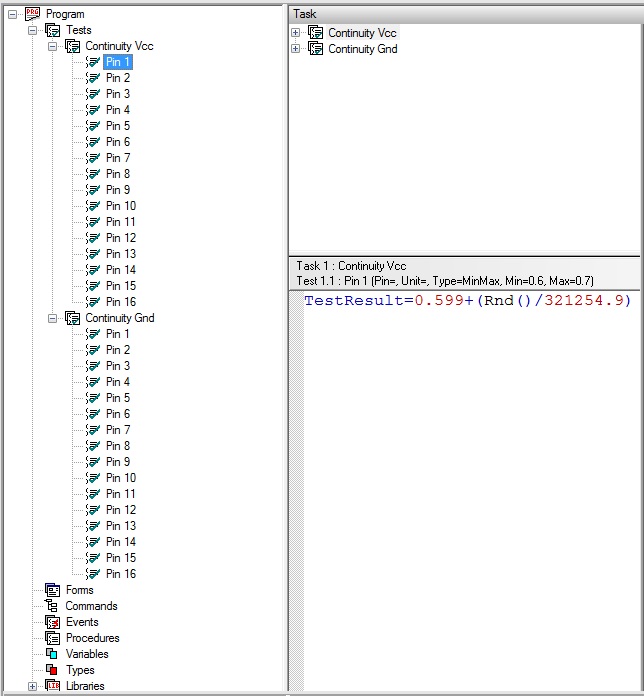This screenshot has width=644, height=696.
Task: Collapse Continuity Vcc in the left tree
Action: 52,46
